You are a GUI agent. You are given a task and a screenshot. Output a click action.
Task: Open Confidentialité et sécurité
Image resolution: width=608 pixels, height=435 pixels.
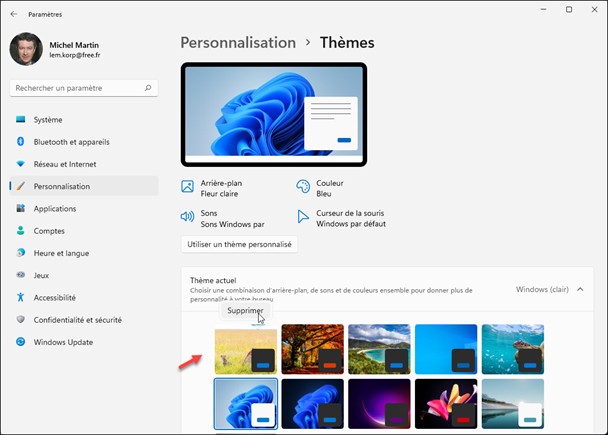pyautogui.click(x=84, y=320)
